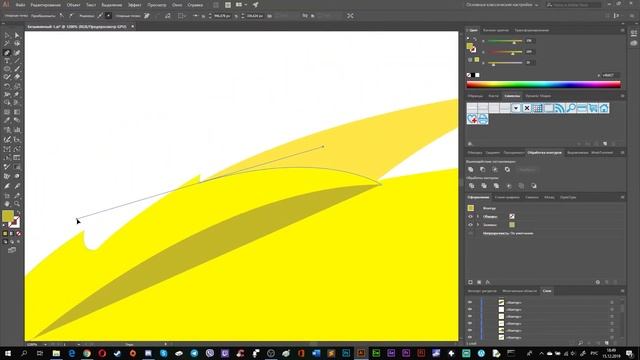Select the Zoom tool in the toolbar

[x=17, y=203]
